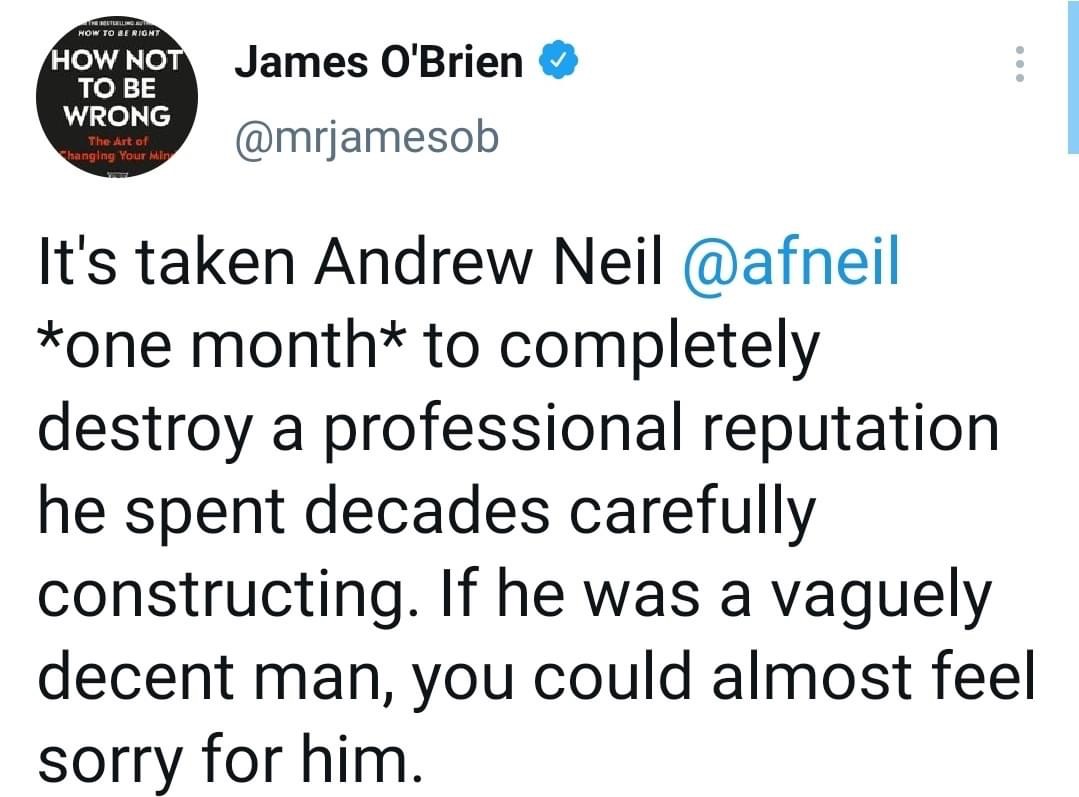
Task: Open the @afneil mention link
Action: click(791, 262)
